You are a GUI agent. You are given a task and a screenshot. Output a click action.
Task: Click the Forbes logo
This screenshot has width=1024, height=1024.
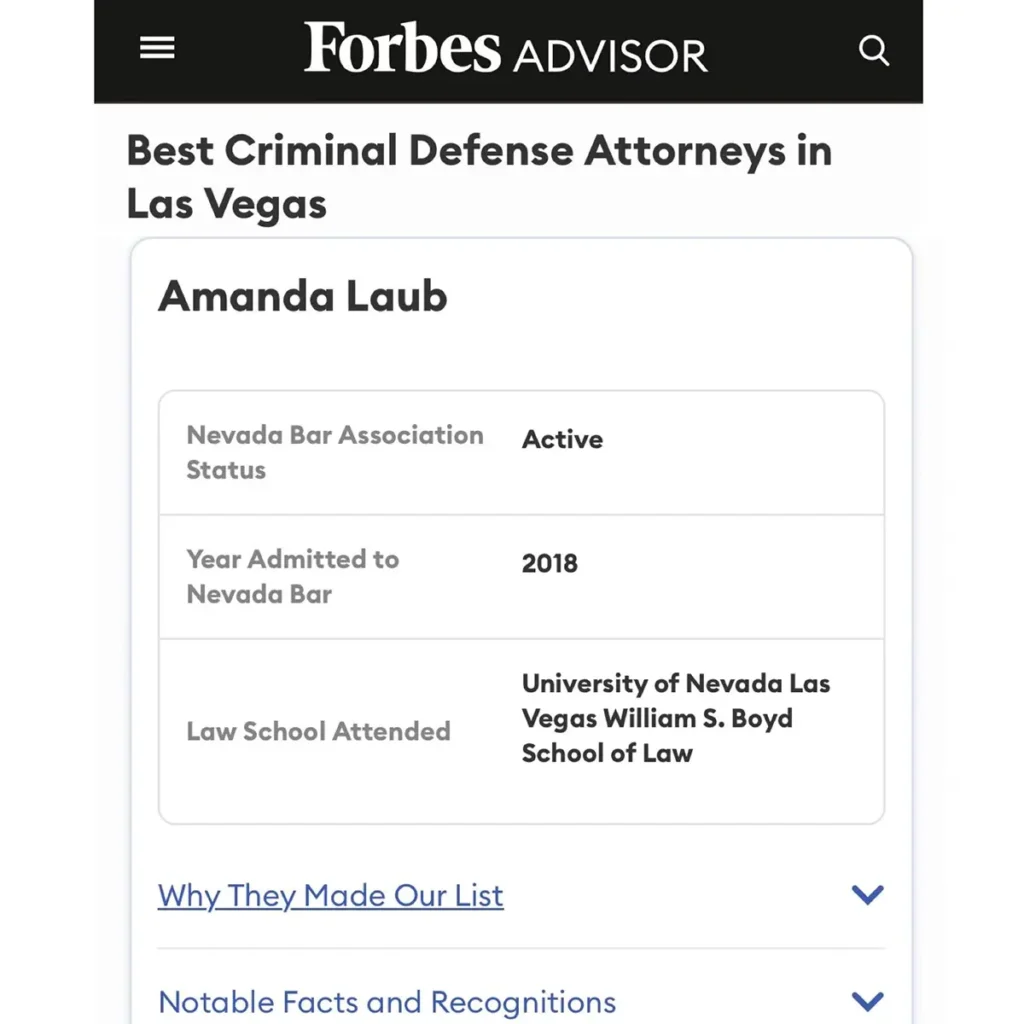[x=402, y=48]
